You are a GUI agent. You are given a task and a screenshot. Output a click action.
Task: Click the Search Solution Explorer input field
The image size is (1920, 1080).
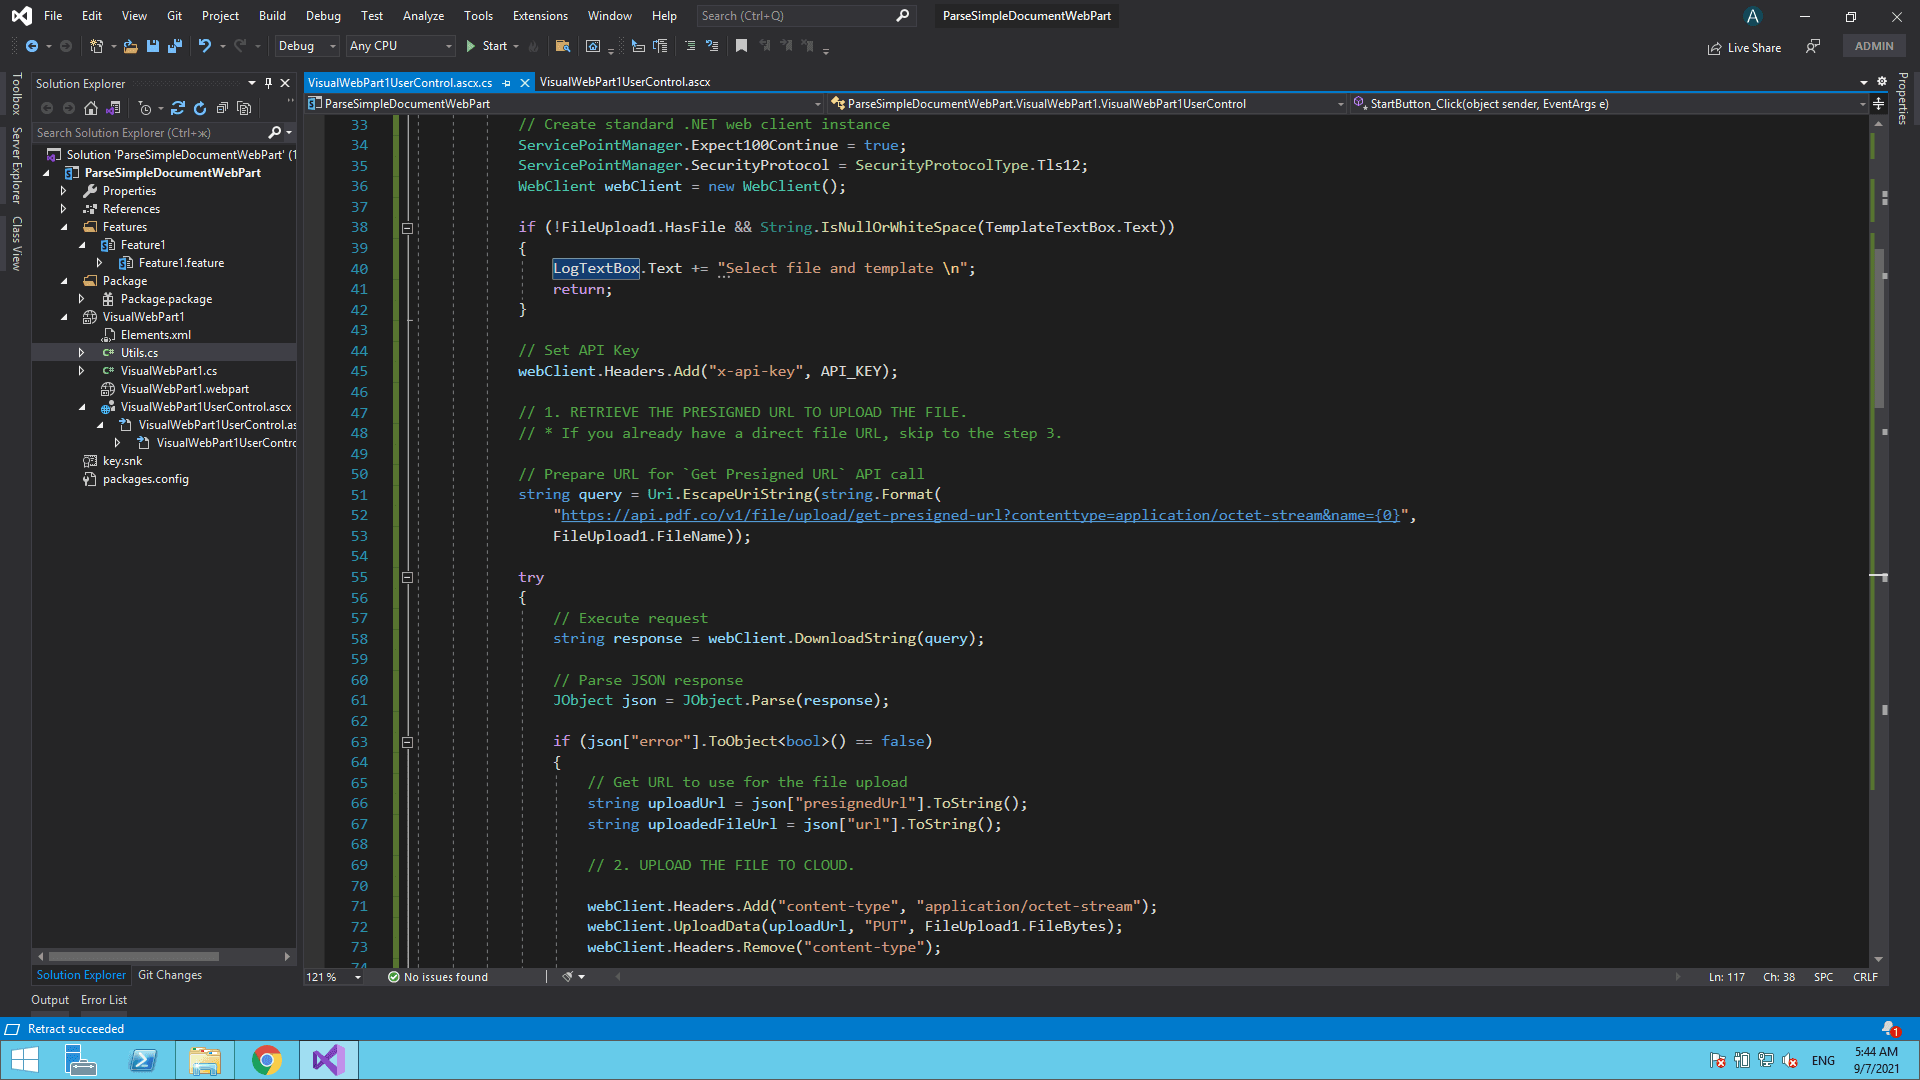[150, 133]
